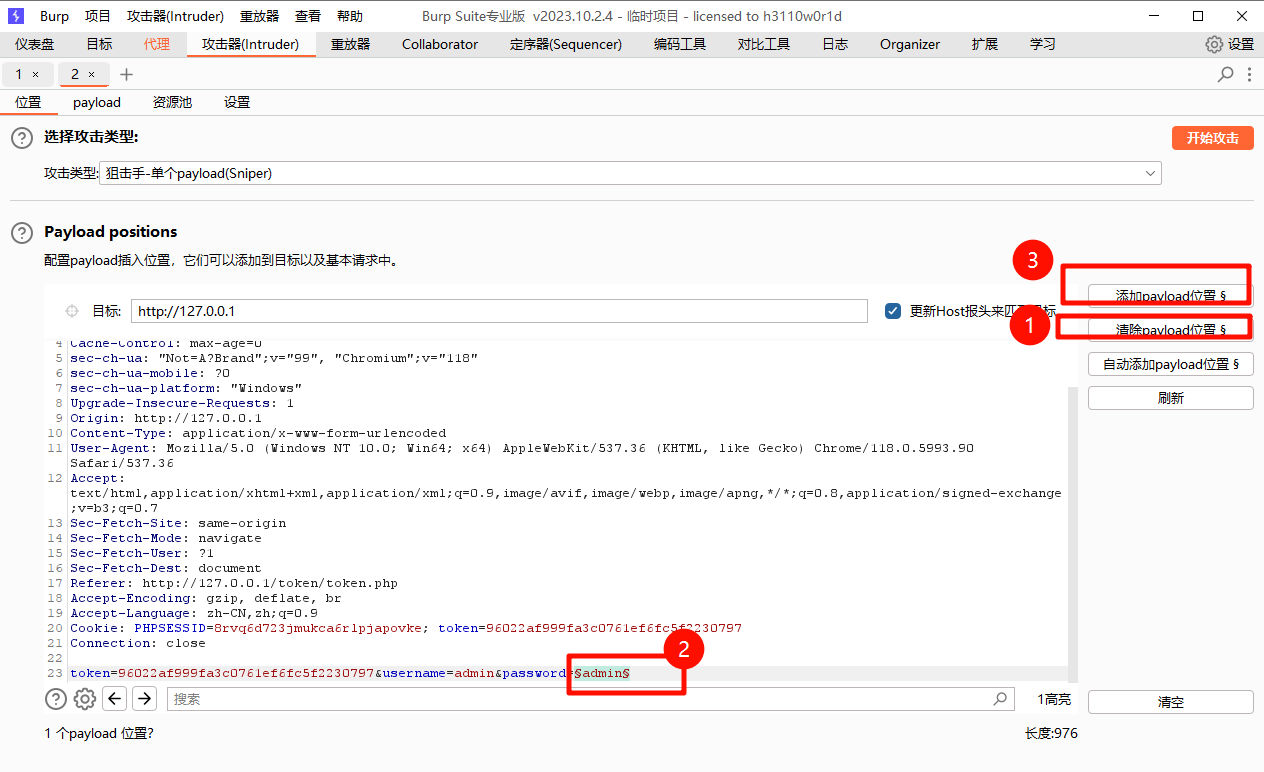Open the Collaborator tab

[440, 44]
